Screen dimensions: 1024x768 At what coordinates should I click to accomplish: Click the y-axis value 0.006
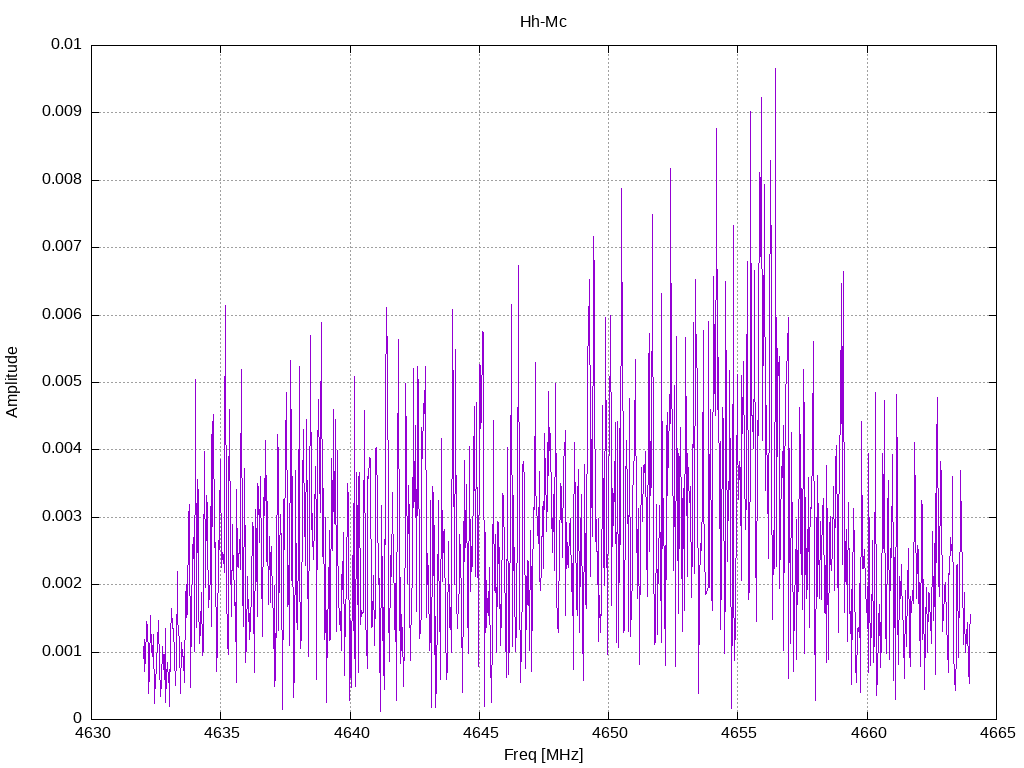pos(61,315)
